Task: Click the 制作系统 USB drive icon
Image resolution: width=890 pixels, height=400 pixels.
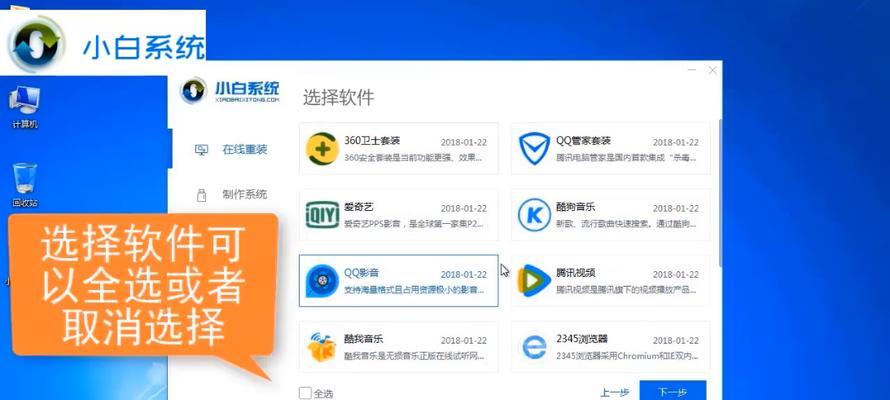Action: [201, 195]
